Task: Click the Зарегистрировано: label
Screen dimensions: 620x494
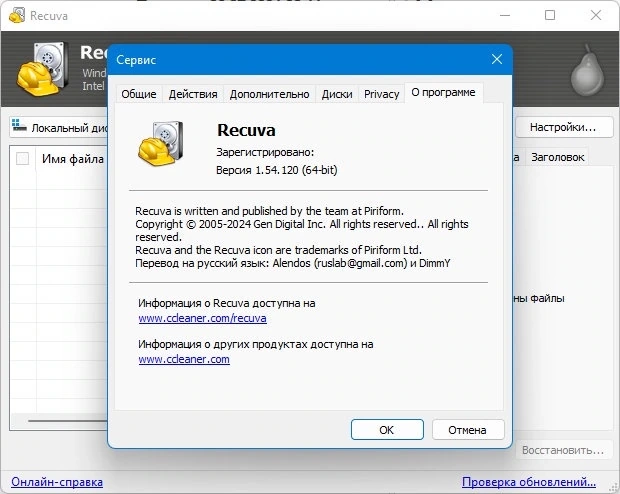Action: (x=265, y=152)
